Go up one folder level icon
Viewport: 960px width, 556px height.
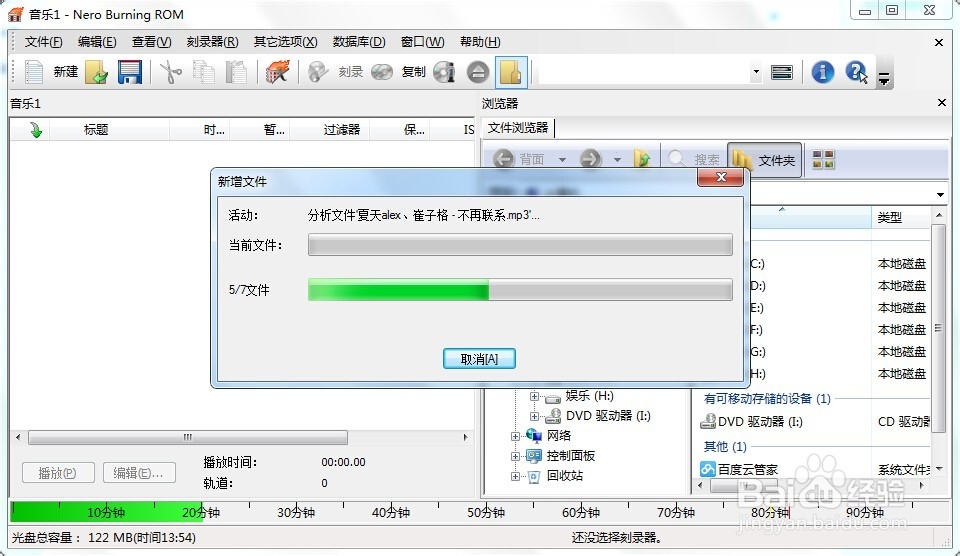point(642,159)
